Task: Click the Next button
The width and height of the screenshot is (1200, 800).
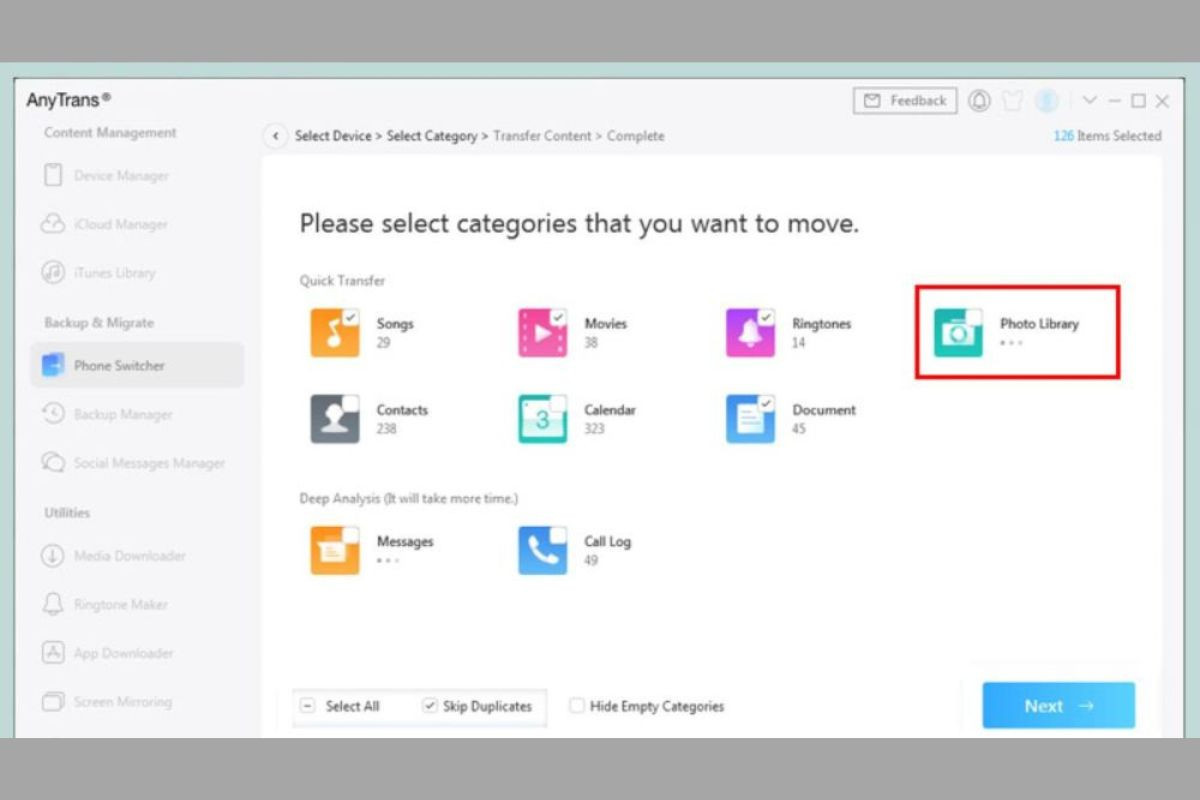Action: pyautogui.click(x=1059, y=706)
